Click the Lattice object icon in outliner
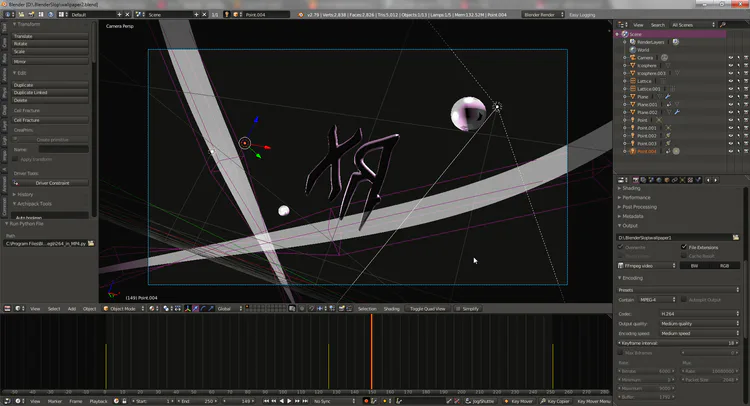The width and height of the screenshot is (750, 406). (x=632, y=81)
